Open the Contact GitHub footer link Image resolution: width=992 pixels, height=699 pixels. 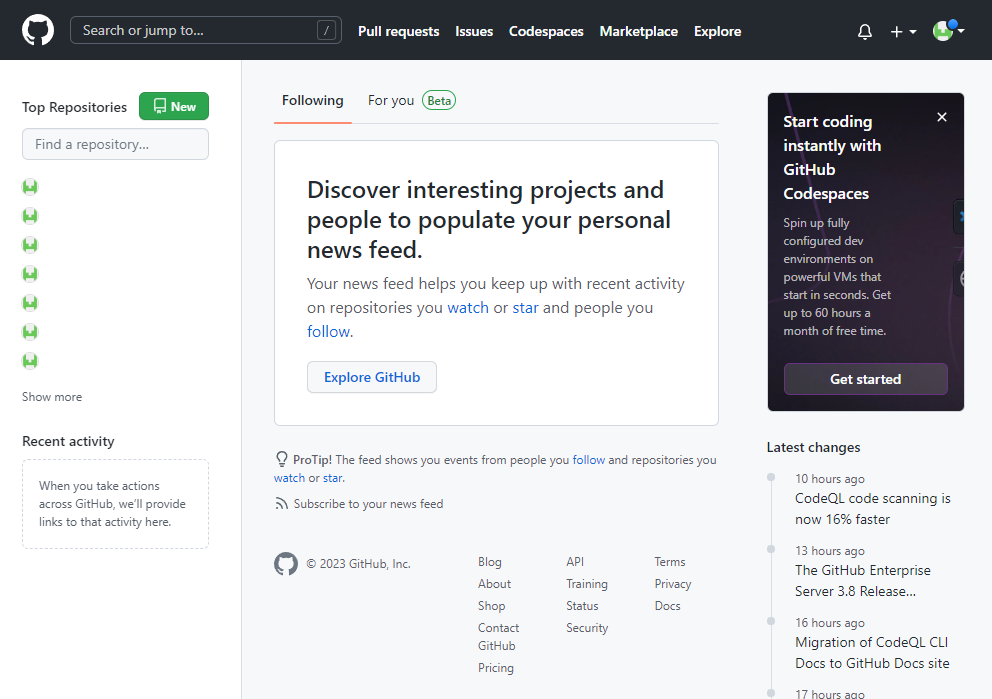pyautogui.click(x=499, y=636)
